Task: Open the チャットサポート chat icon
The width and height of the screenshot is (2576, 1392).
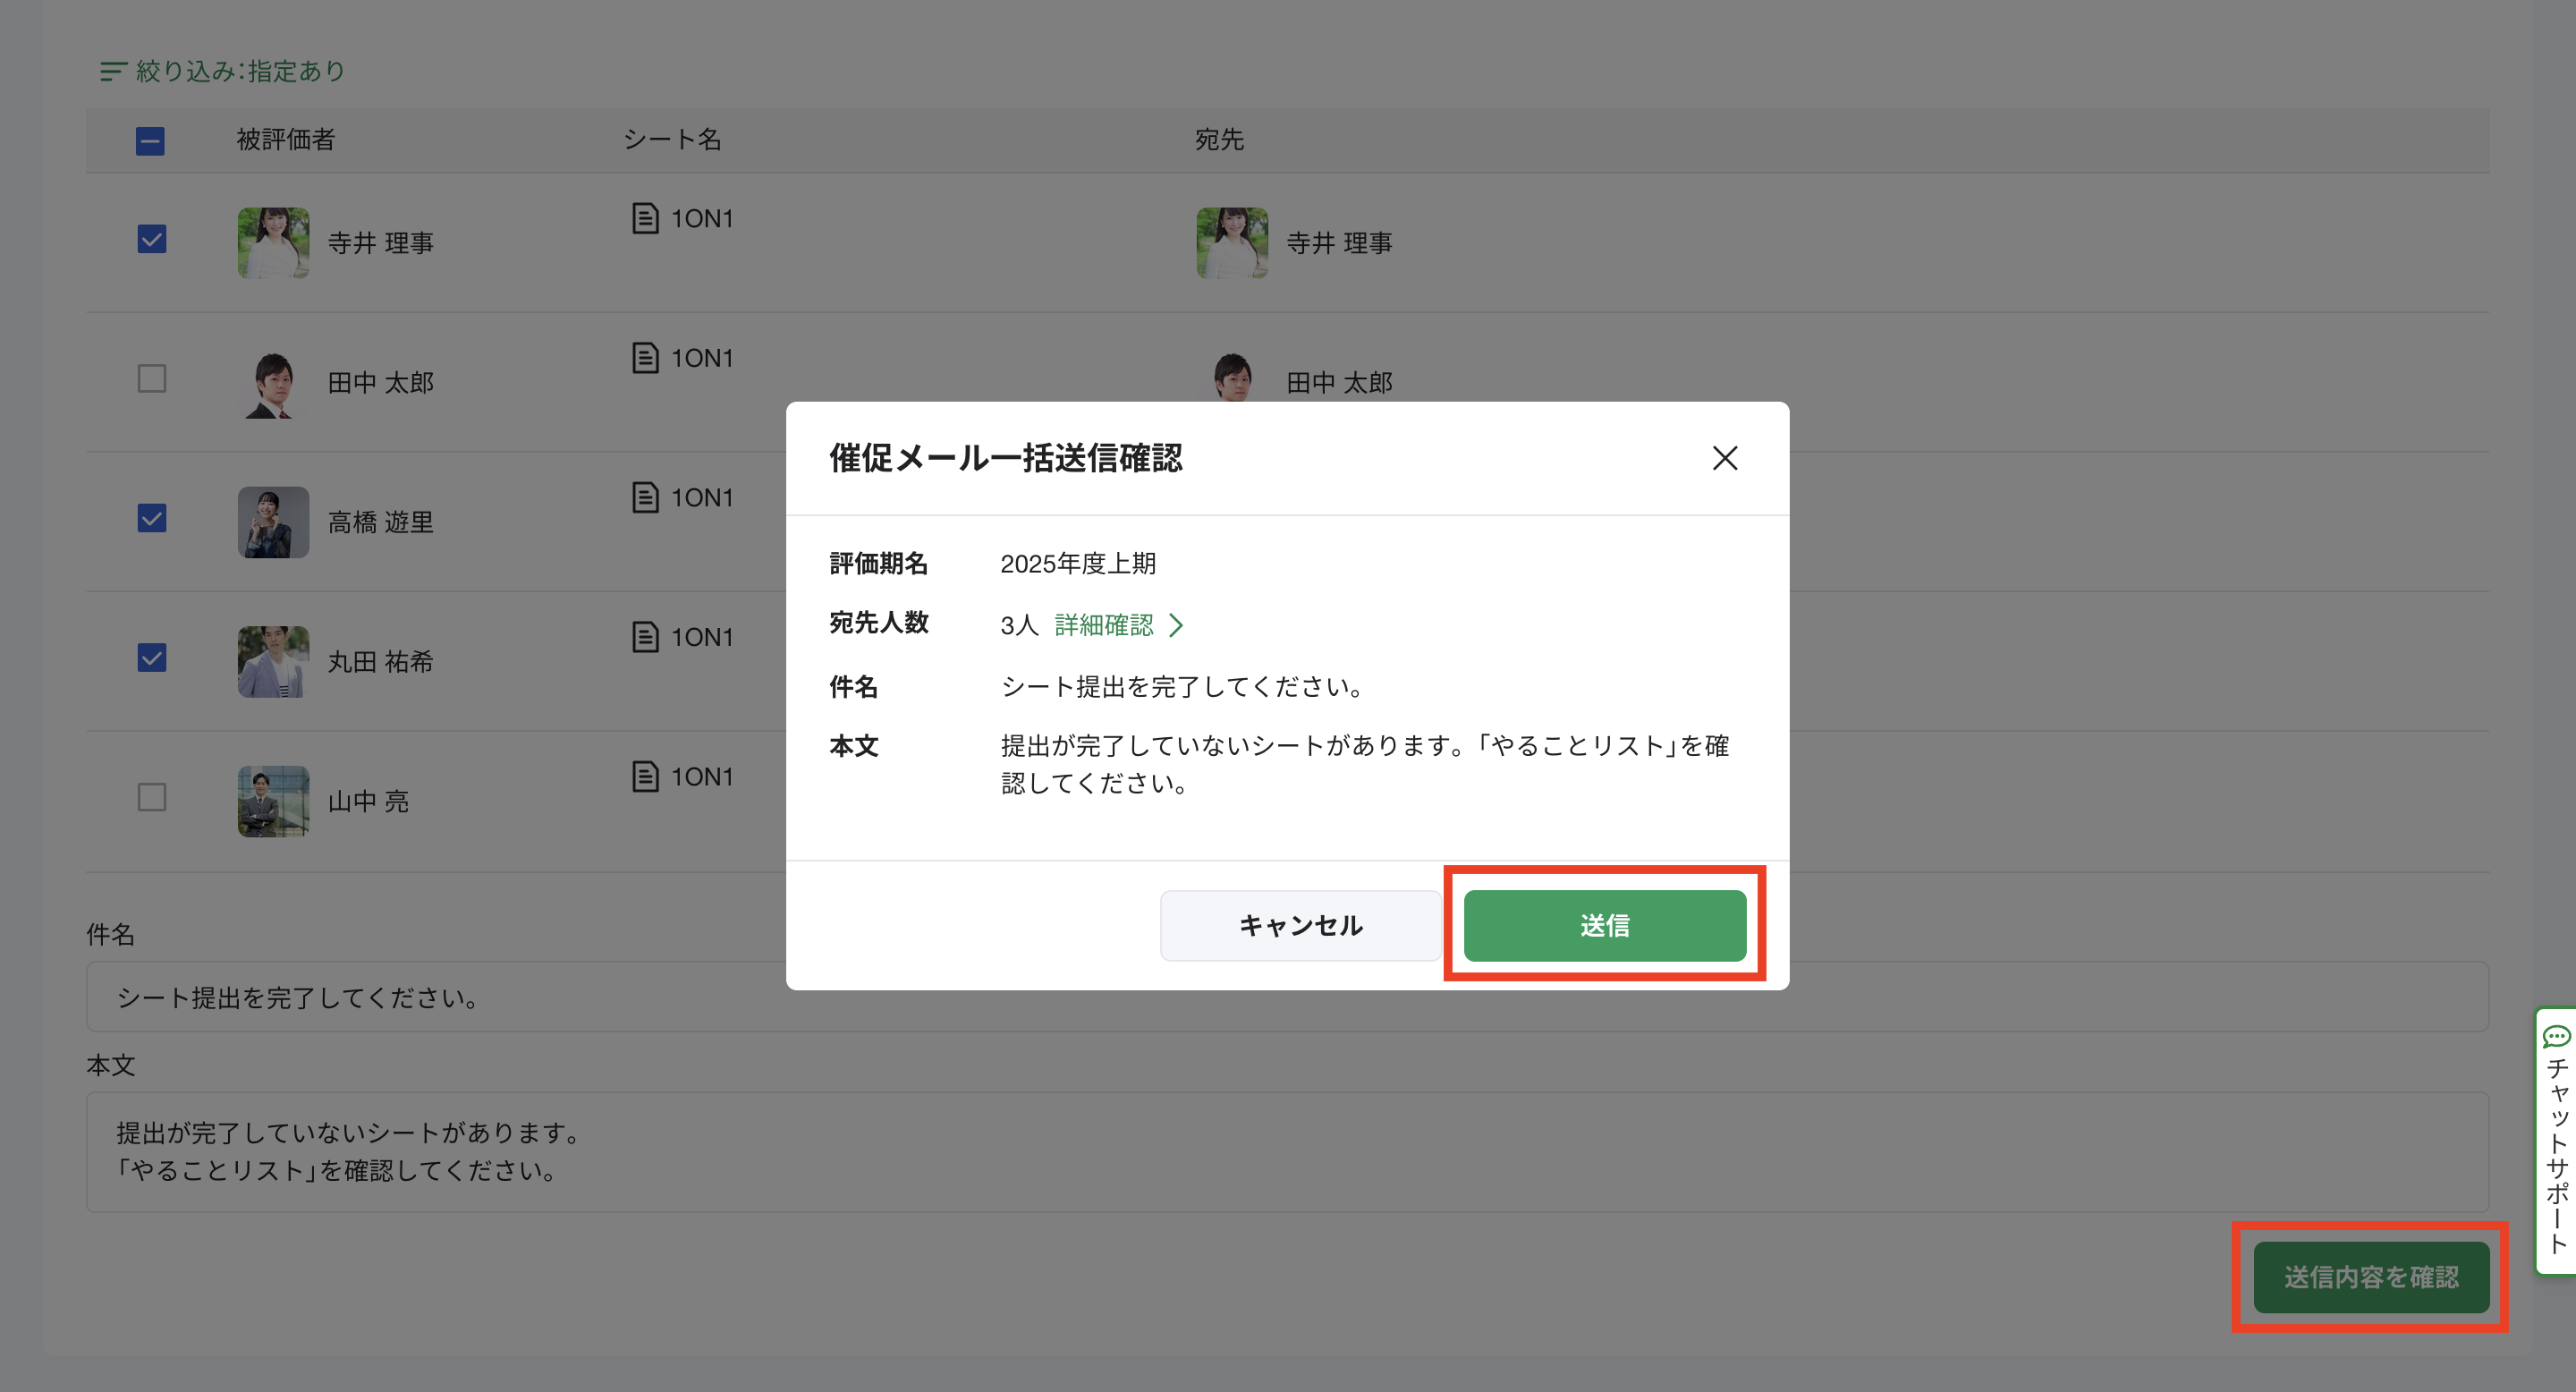Action: pos(2556,1036)
